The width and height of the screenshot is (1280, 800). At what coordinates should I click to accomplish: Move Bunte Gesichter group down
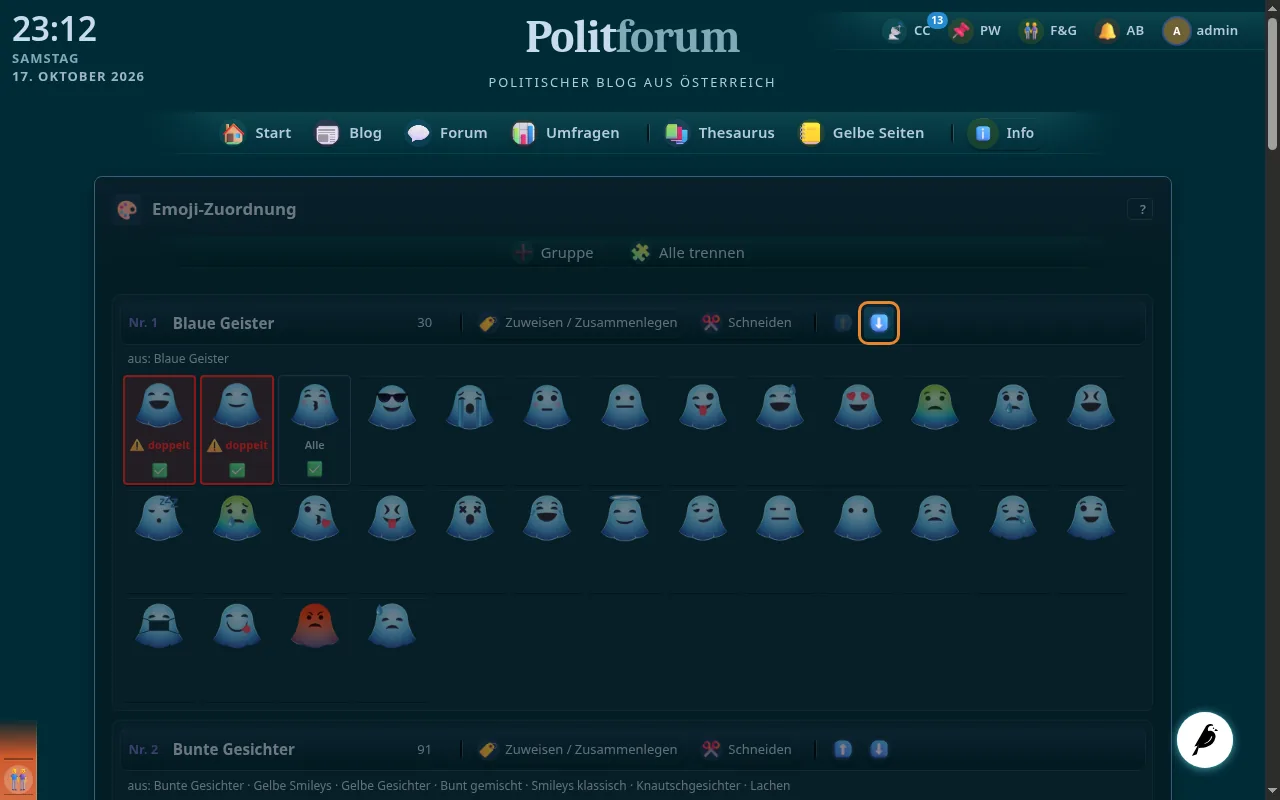pyautogui.click(x=879, y=749)
